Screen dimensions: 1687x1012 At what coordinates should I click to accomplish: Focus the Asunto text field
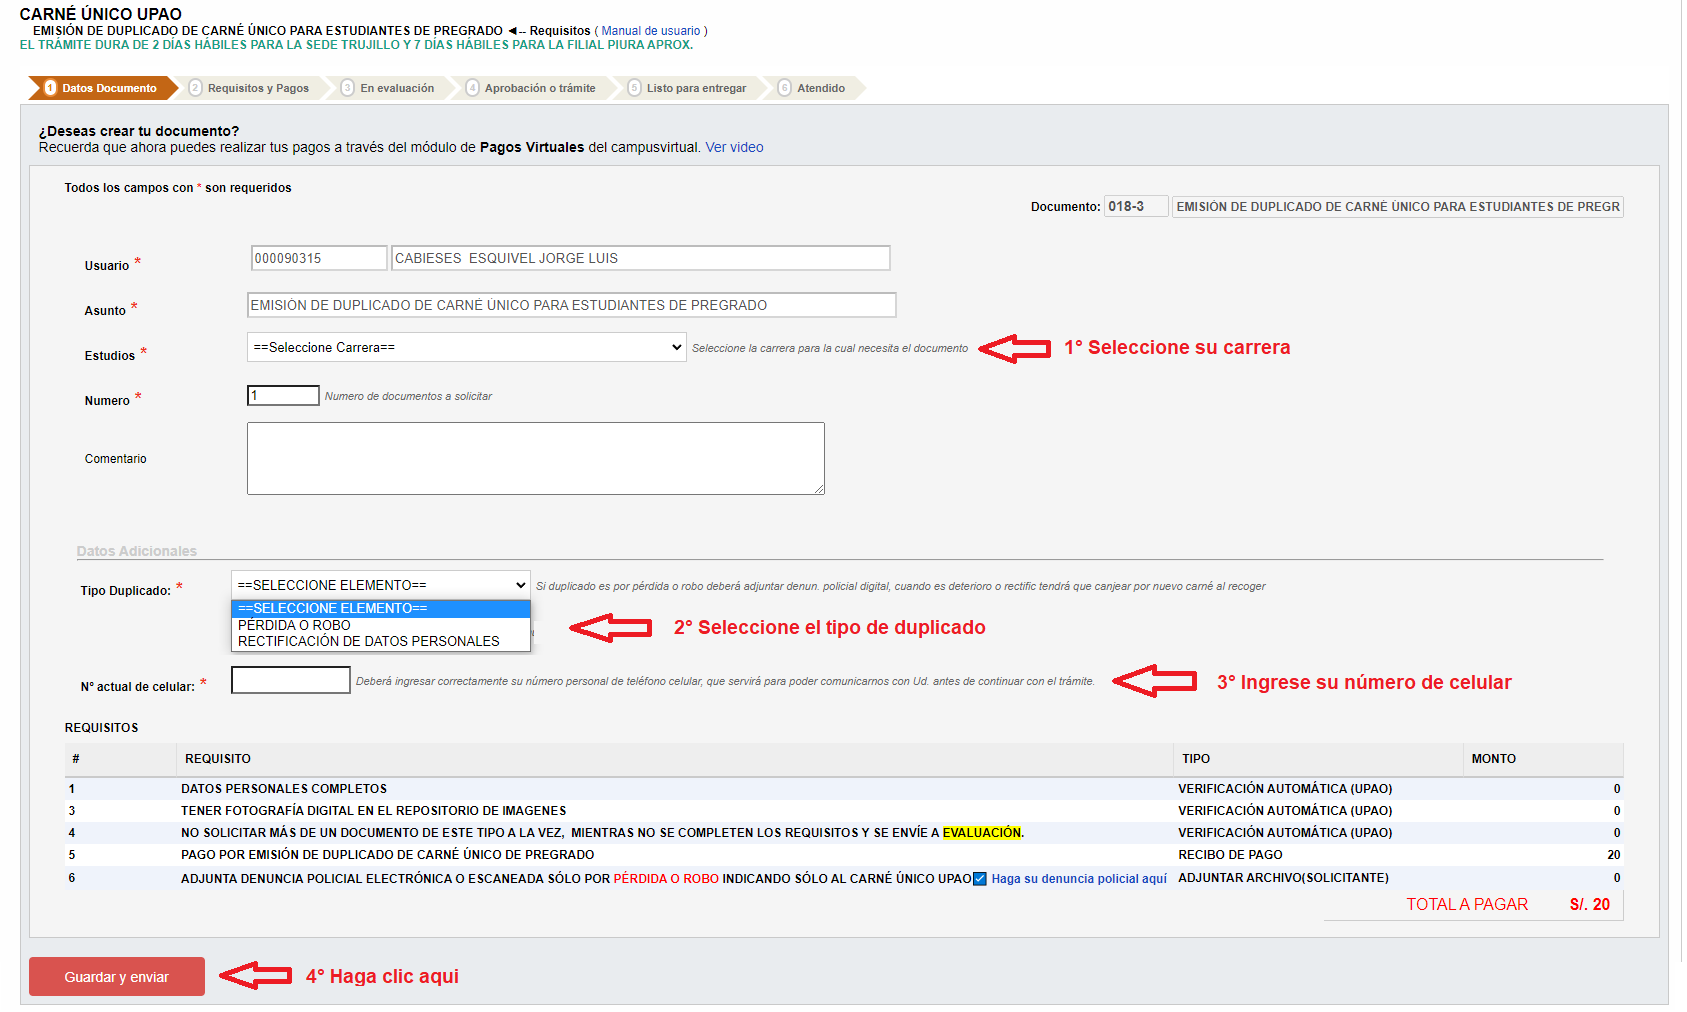click(571, 305)
